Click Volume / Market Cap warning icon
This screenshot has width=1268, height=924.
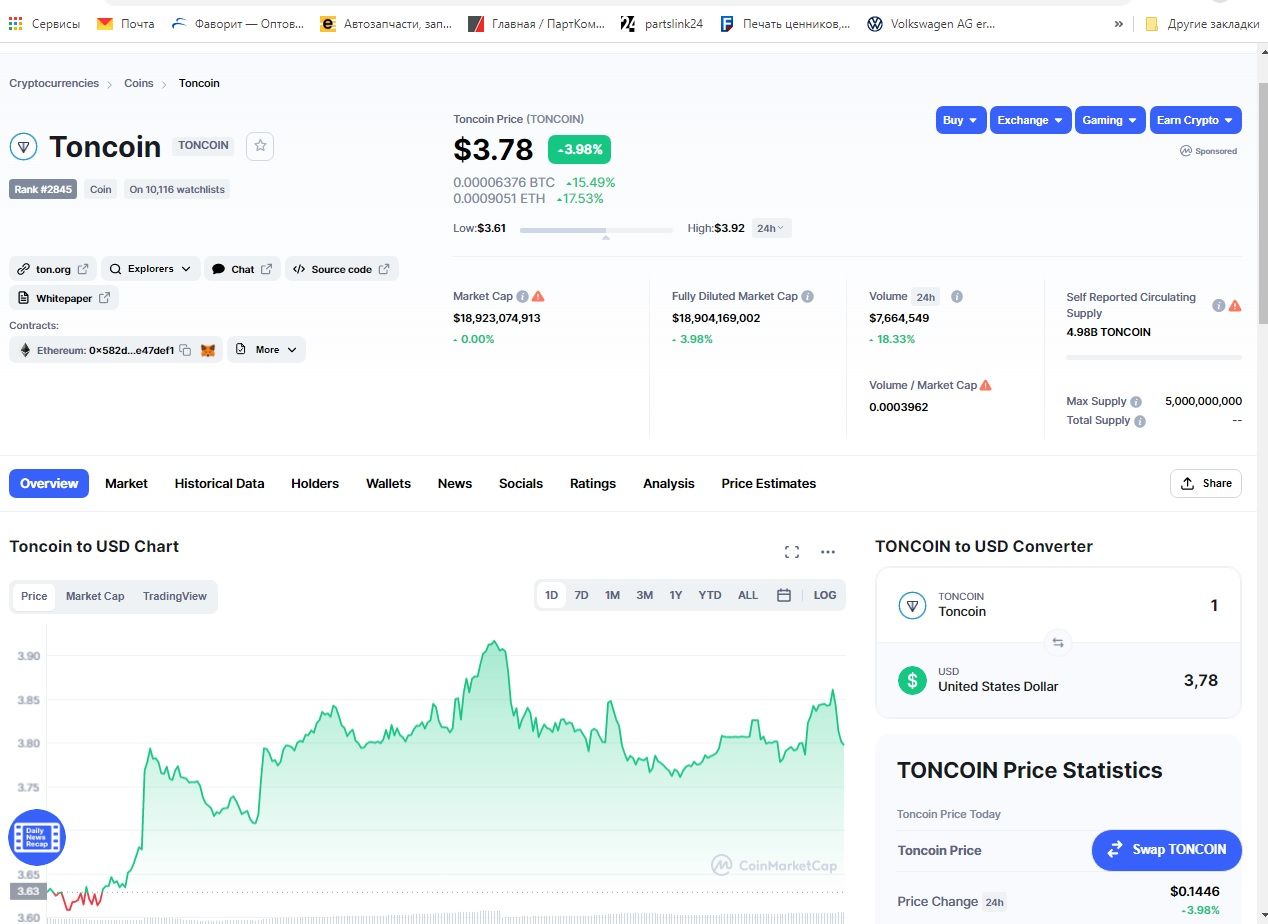pos(986,385)
